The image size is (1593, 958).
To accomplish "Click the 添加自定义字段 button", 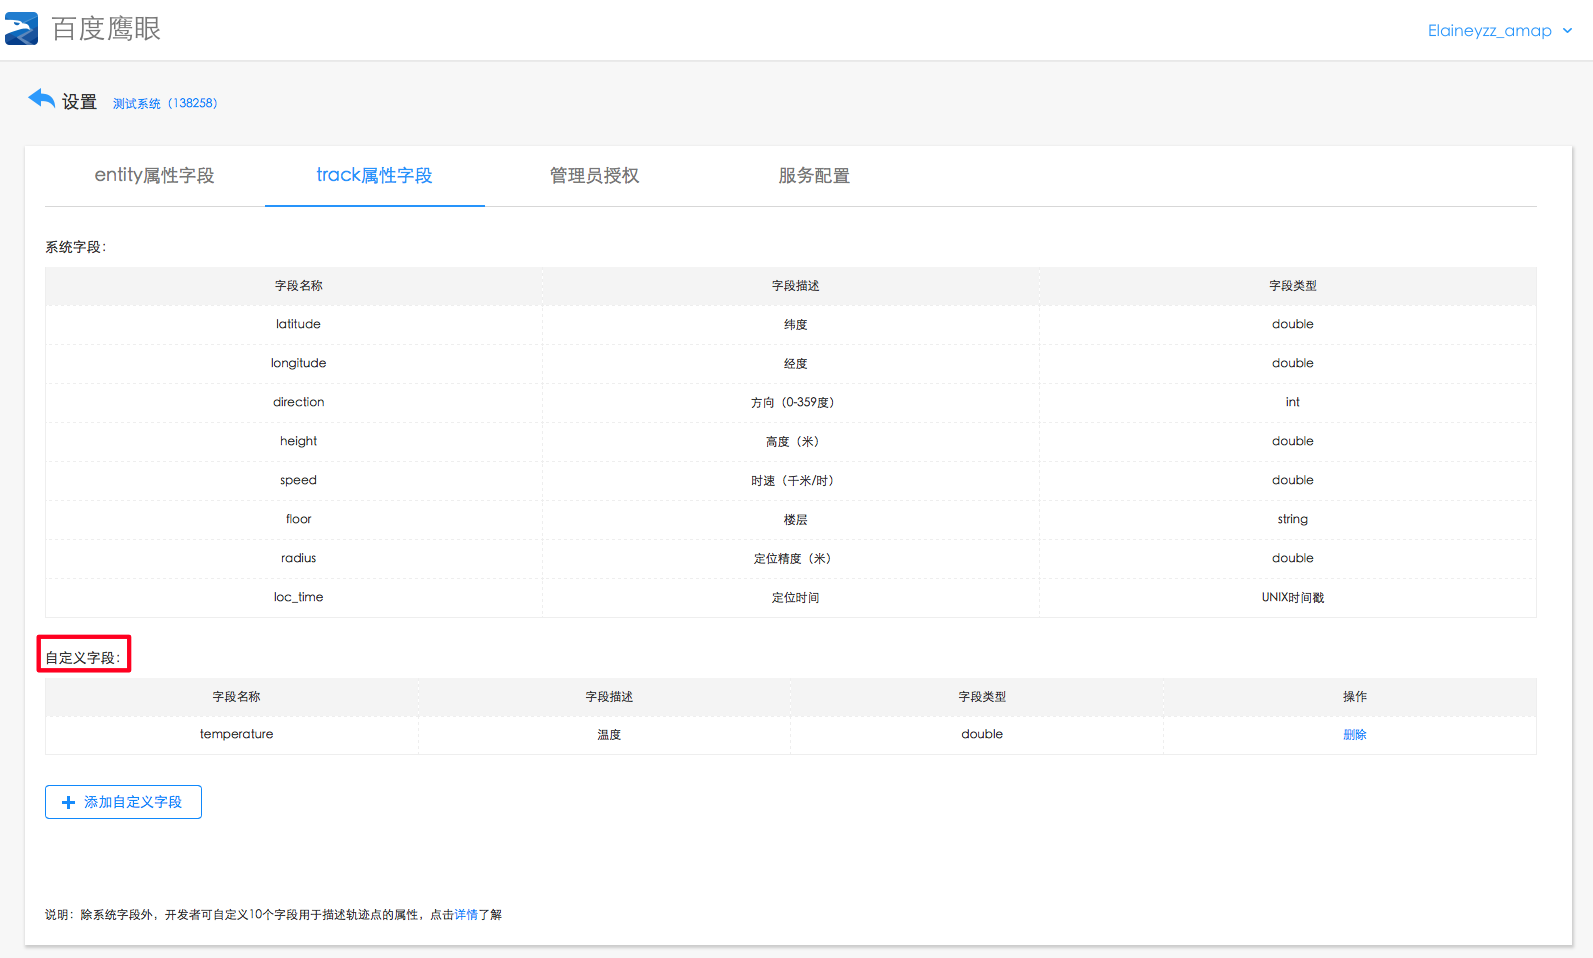I will coord(123,802).
